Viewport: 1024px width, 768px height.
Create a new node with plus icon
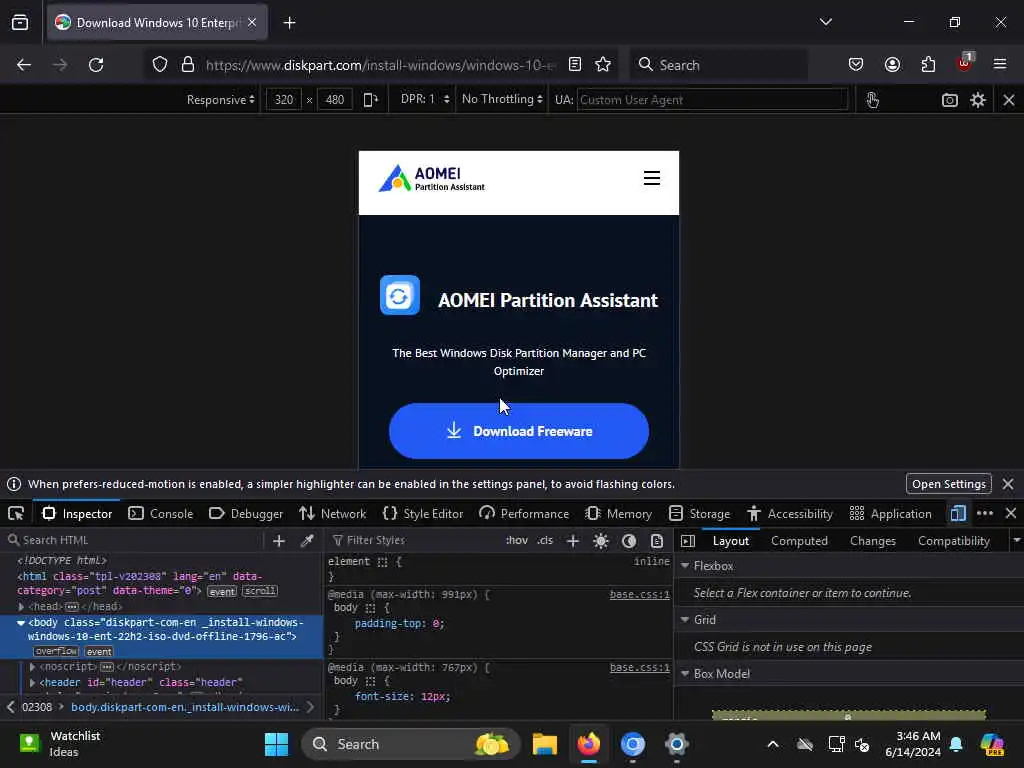point(279,541)
